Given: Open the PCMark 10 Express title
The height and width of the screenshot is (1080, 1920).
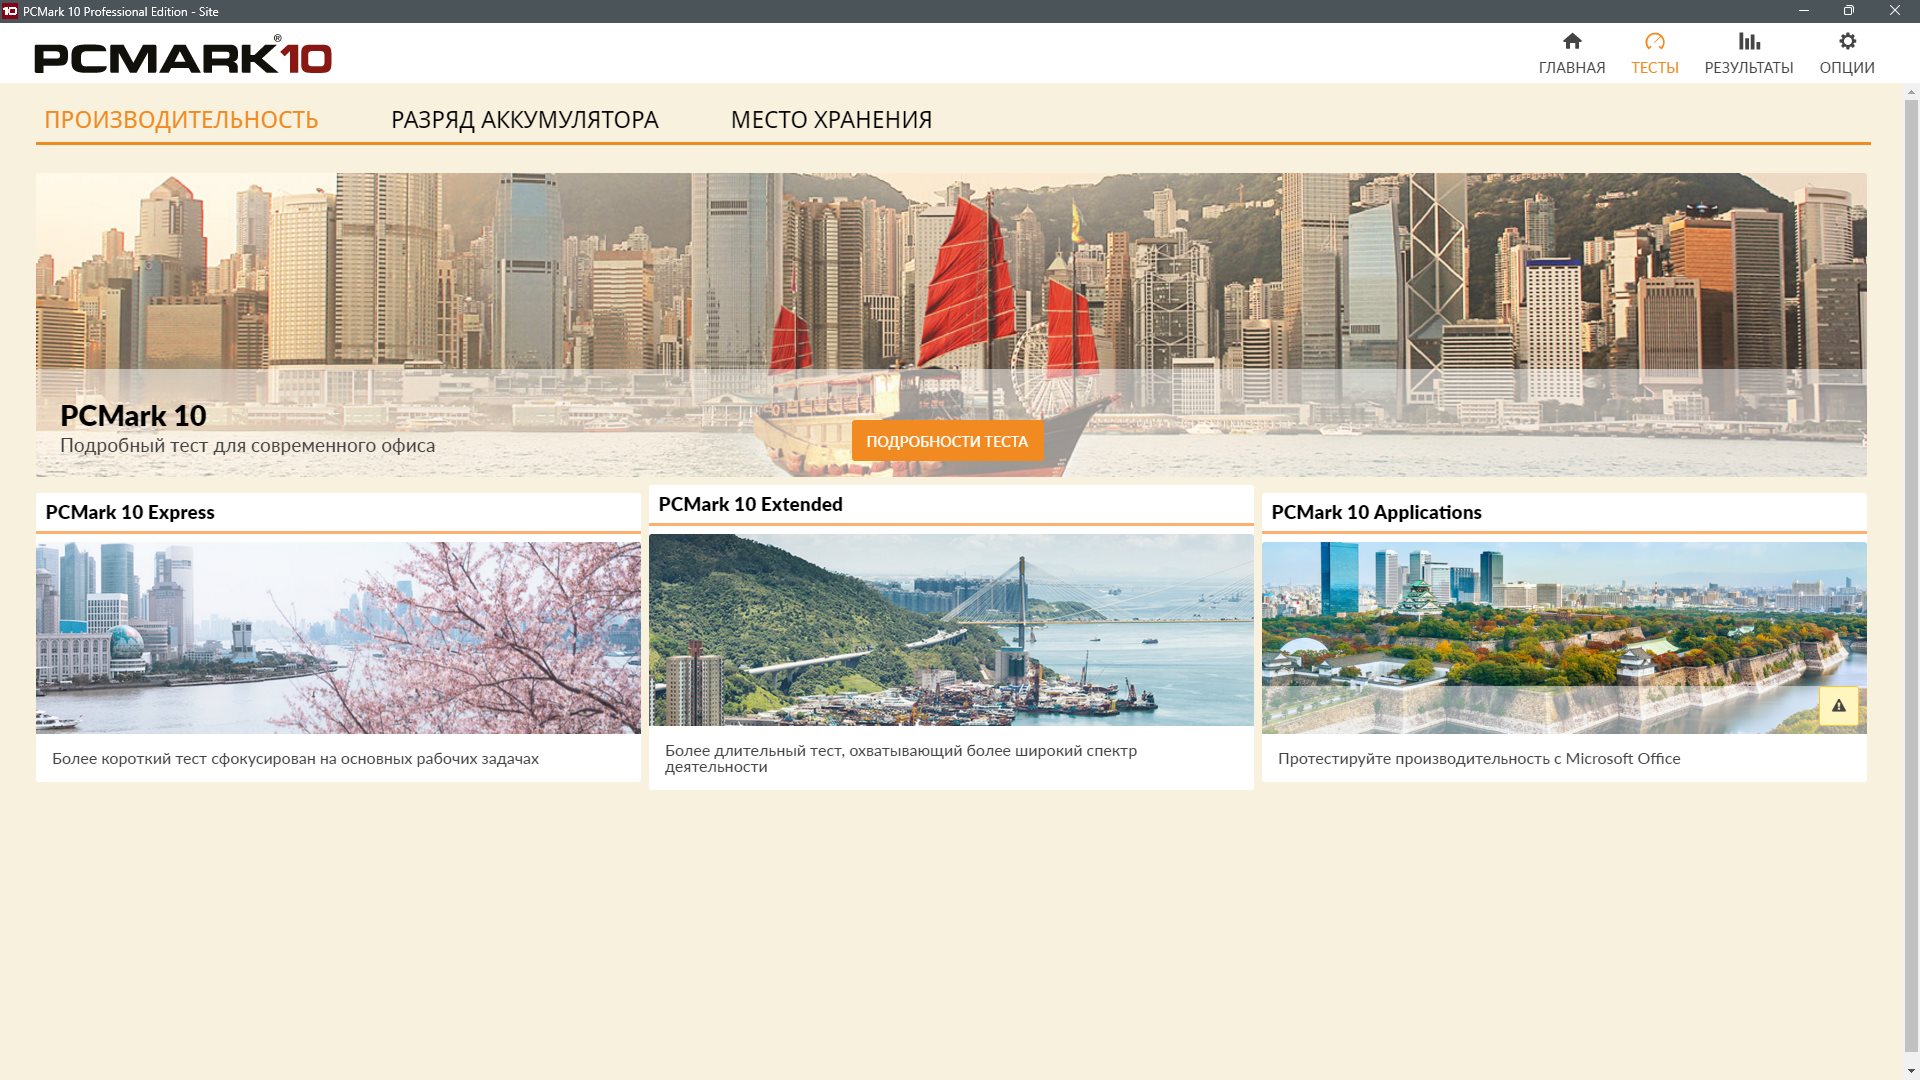Looking at the screenshot, I should (130, 512).
